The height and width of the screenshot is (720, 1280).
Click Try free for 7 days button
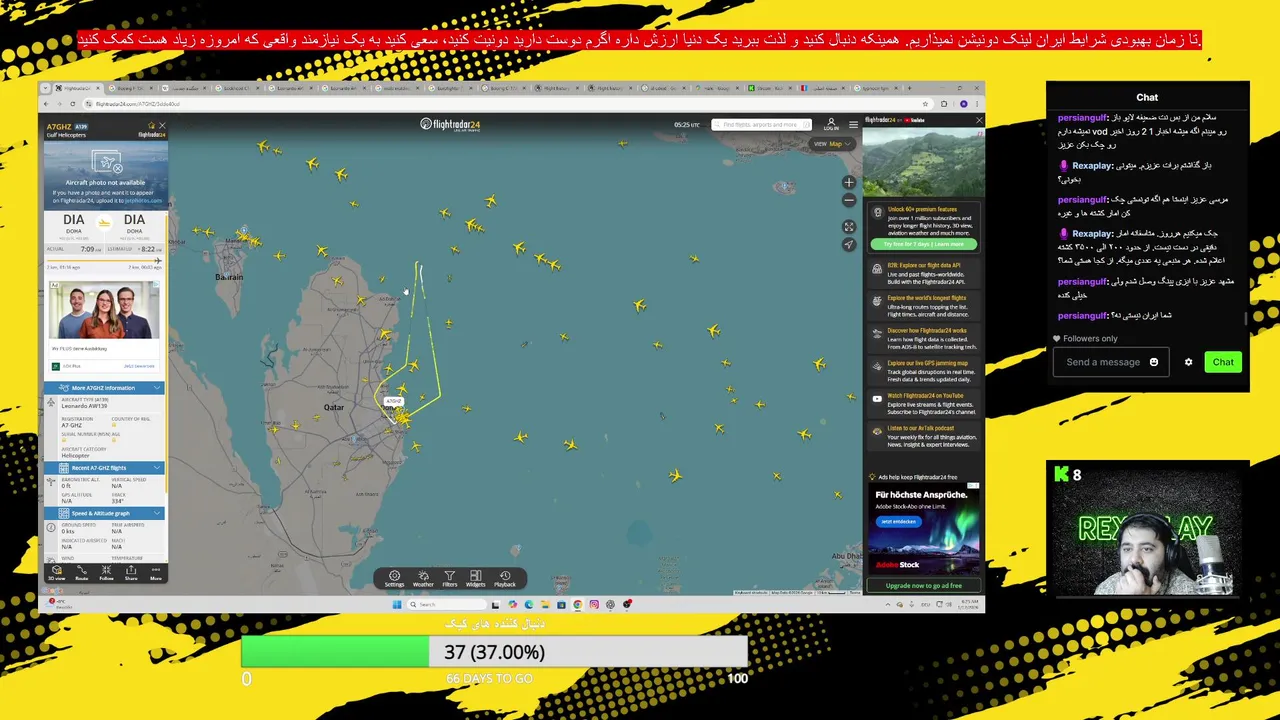tap(923, 245)
